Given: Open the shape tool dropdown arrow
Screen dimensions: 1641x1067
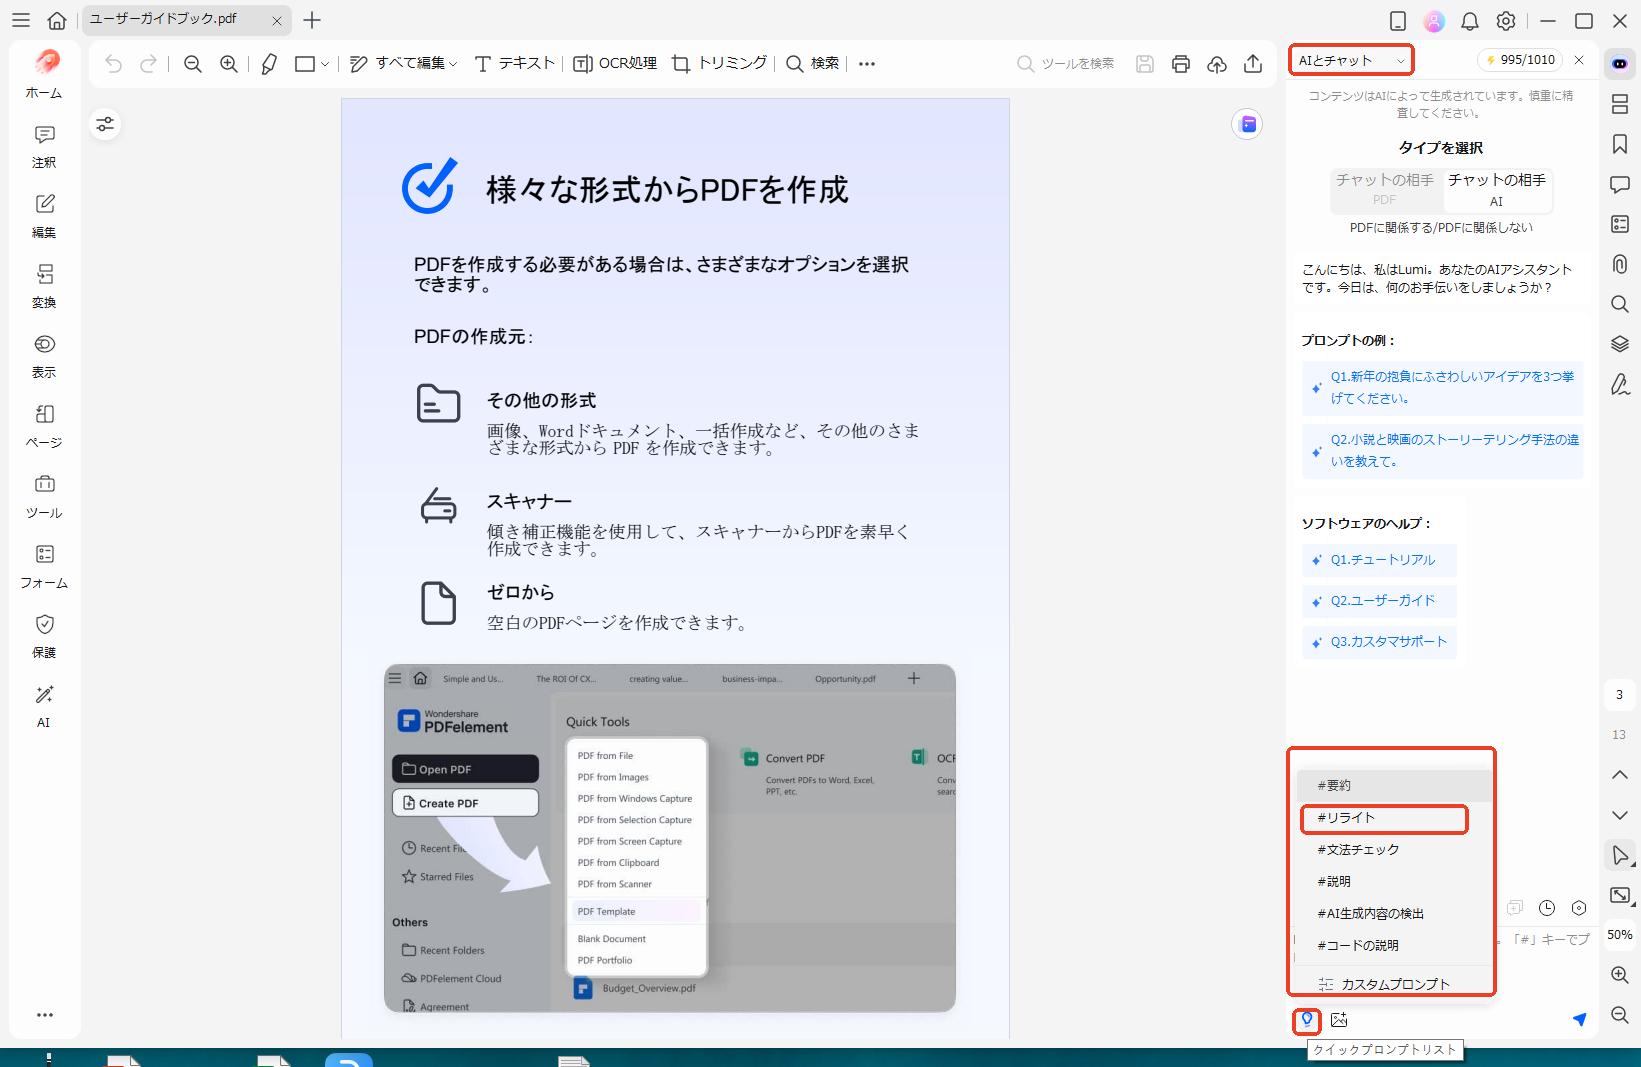Looking at the screenshot, I should coord(323,63).
